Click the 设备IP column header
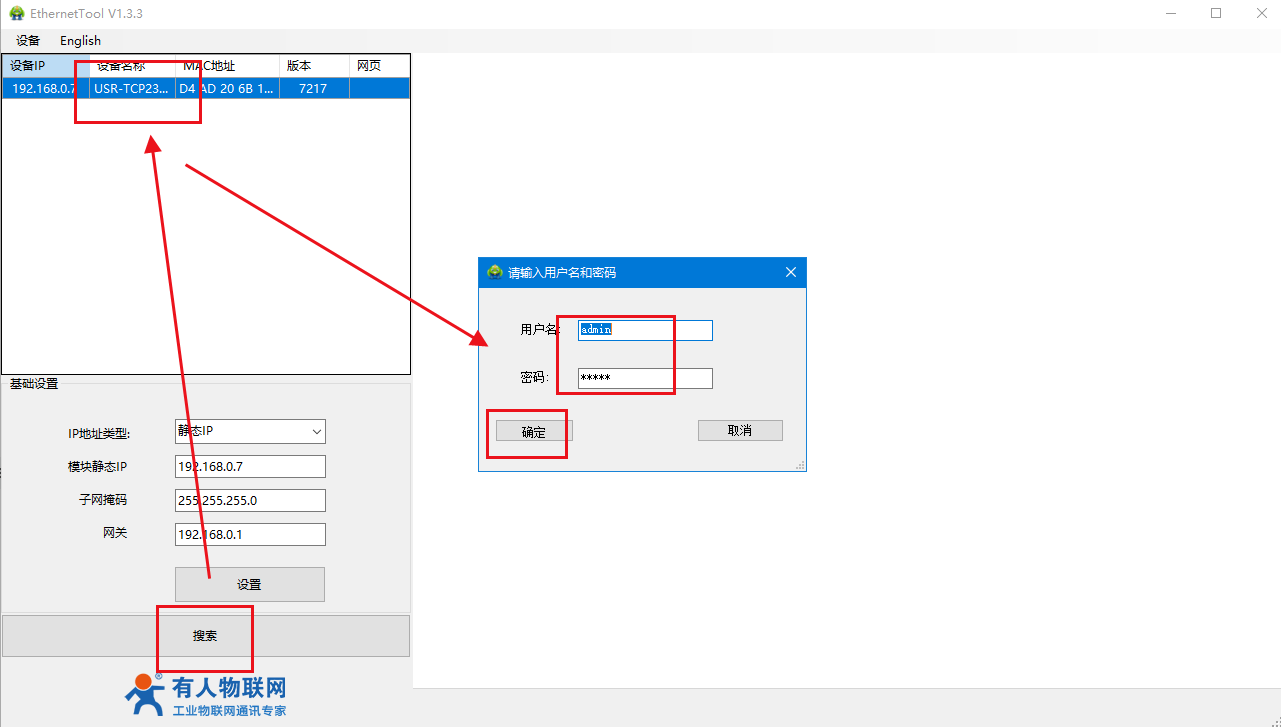Image resolution: width=1281 pixels, height=727 pixels. [44, 66]
